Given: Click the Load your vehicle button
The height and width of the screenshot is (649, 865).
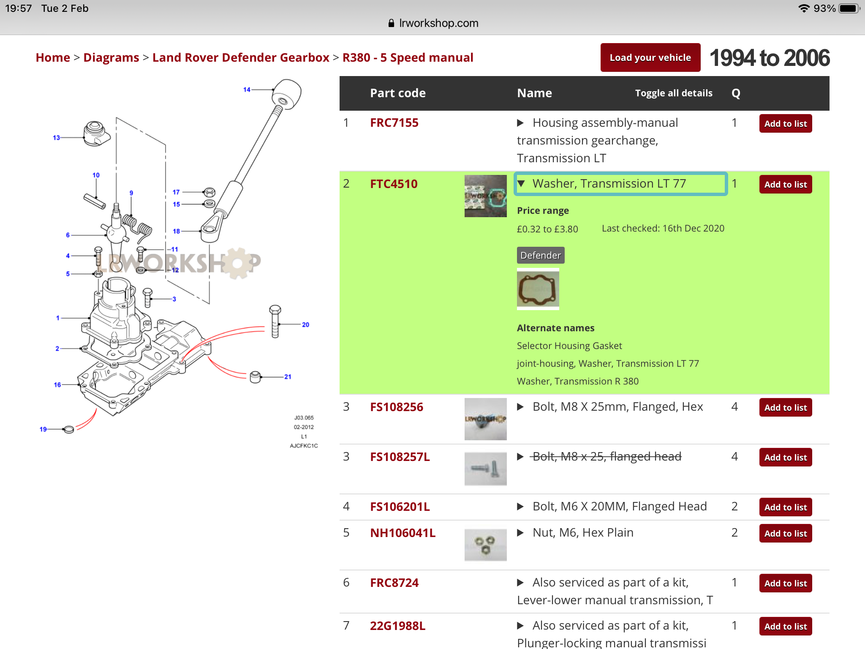Looking at the screenshot, I should pos(650,57).
